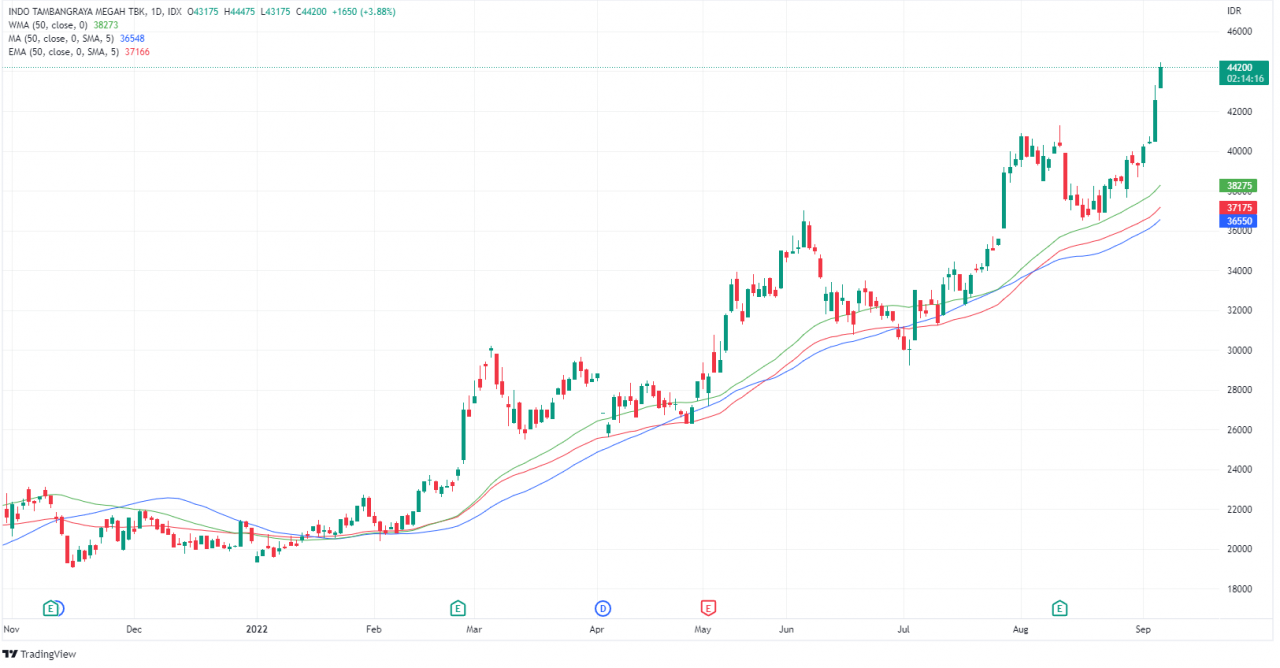Click the green WMA price label 38275

[x=1239, y=186]
